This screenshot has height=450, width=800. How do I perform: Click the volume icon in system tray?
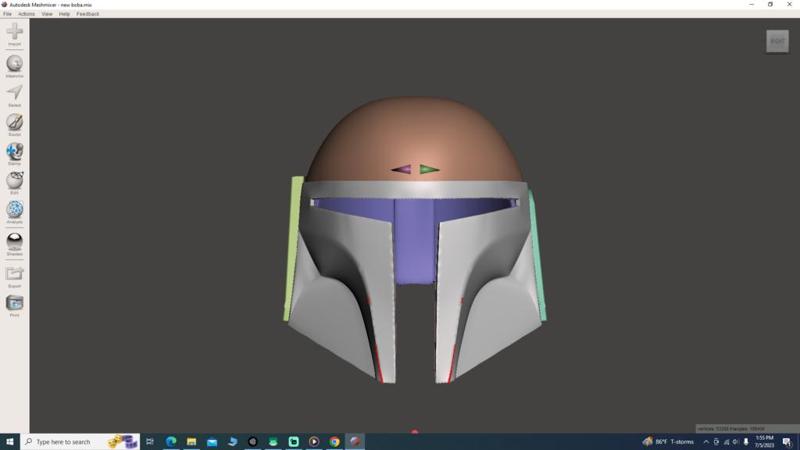[736, 442]
